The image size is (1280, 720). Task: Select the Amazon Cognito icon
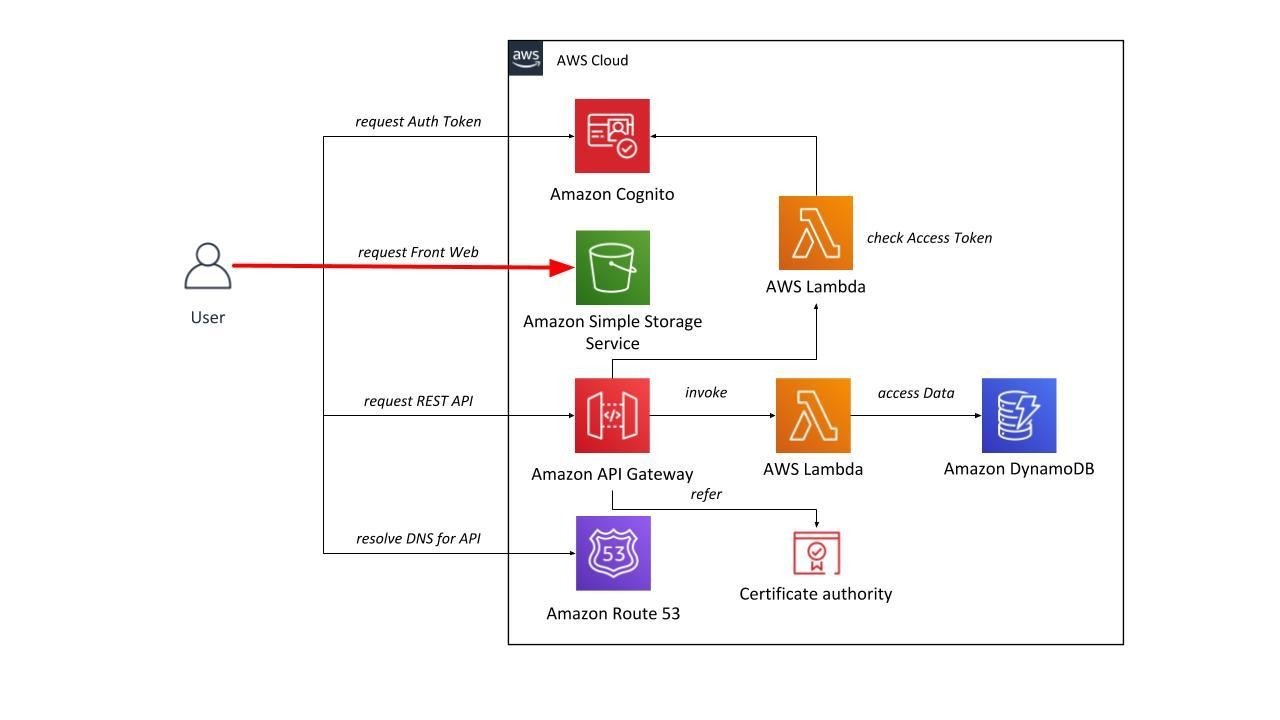click(612, 136)
